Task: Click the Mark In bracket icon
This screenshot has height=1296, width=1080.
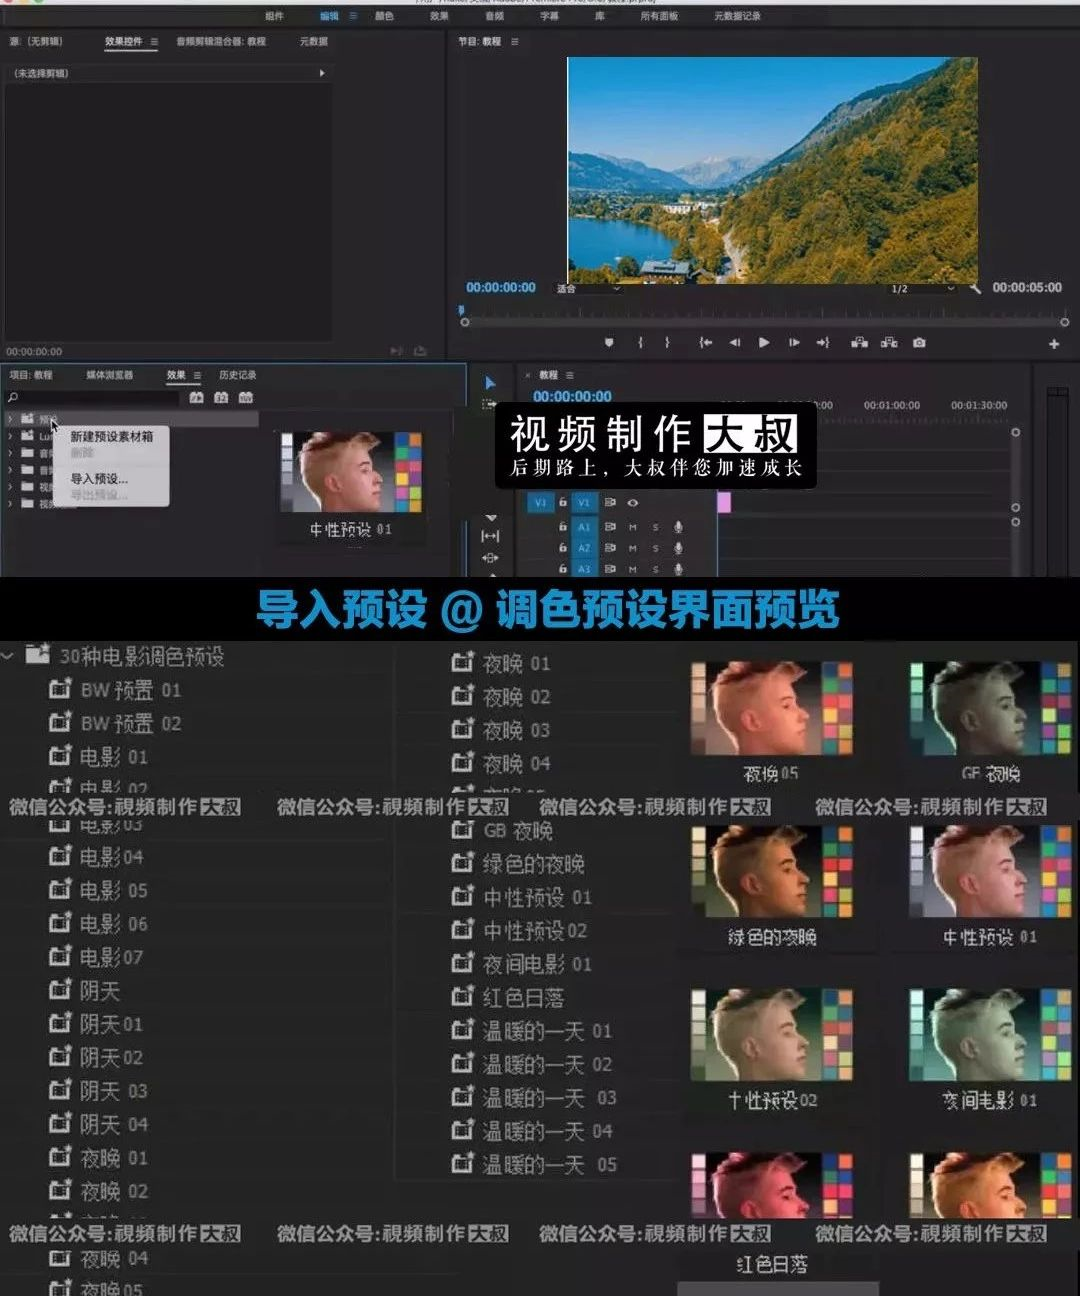Action: pyautogui.click(x=640, y=342)
